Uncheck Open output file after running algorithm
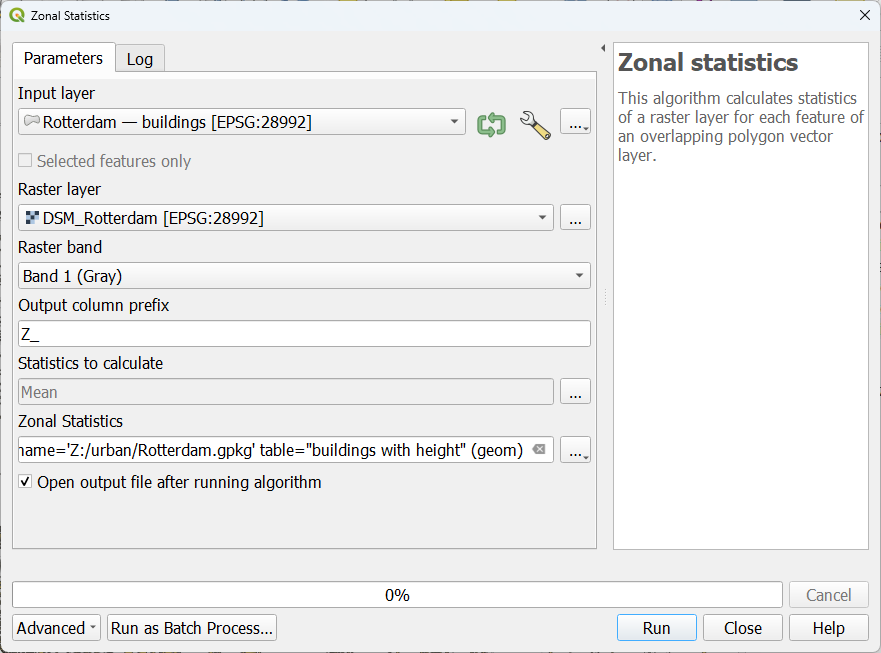 [25, 482]
